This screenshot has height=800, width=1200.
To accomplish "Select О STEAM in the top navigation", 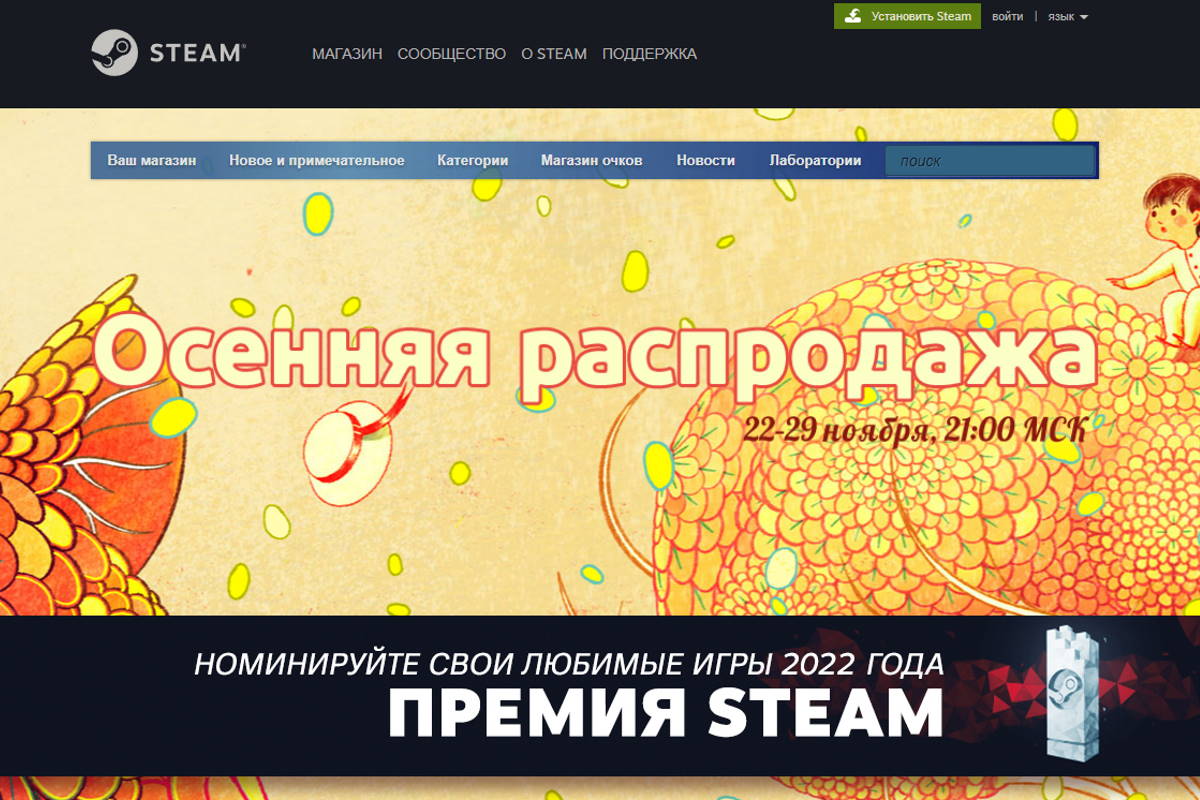I will click(554, 54).
